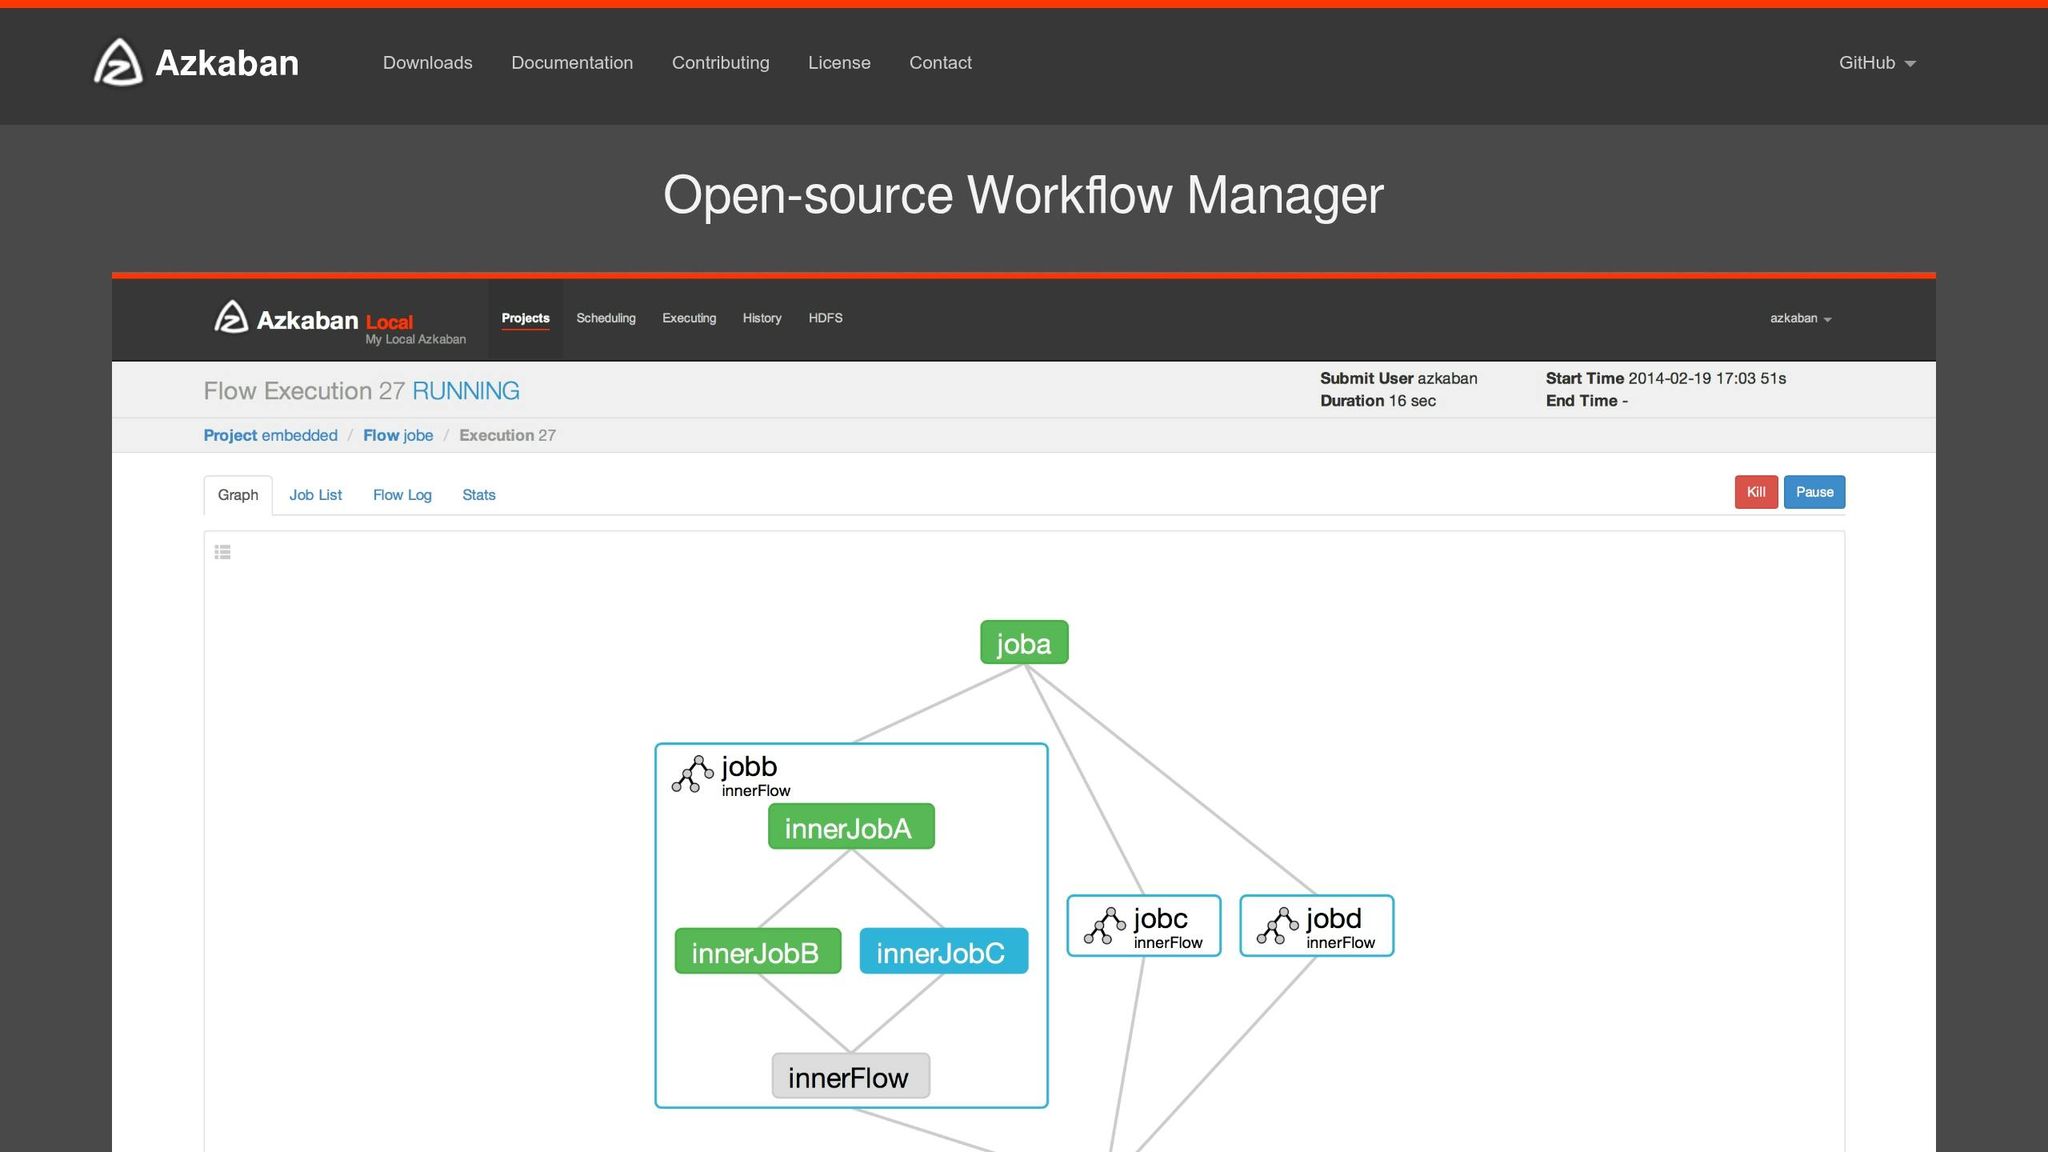Open the Executing section
Viewport: 2048px width, 1152px height.
pos(689,318)
